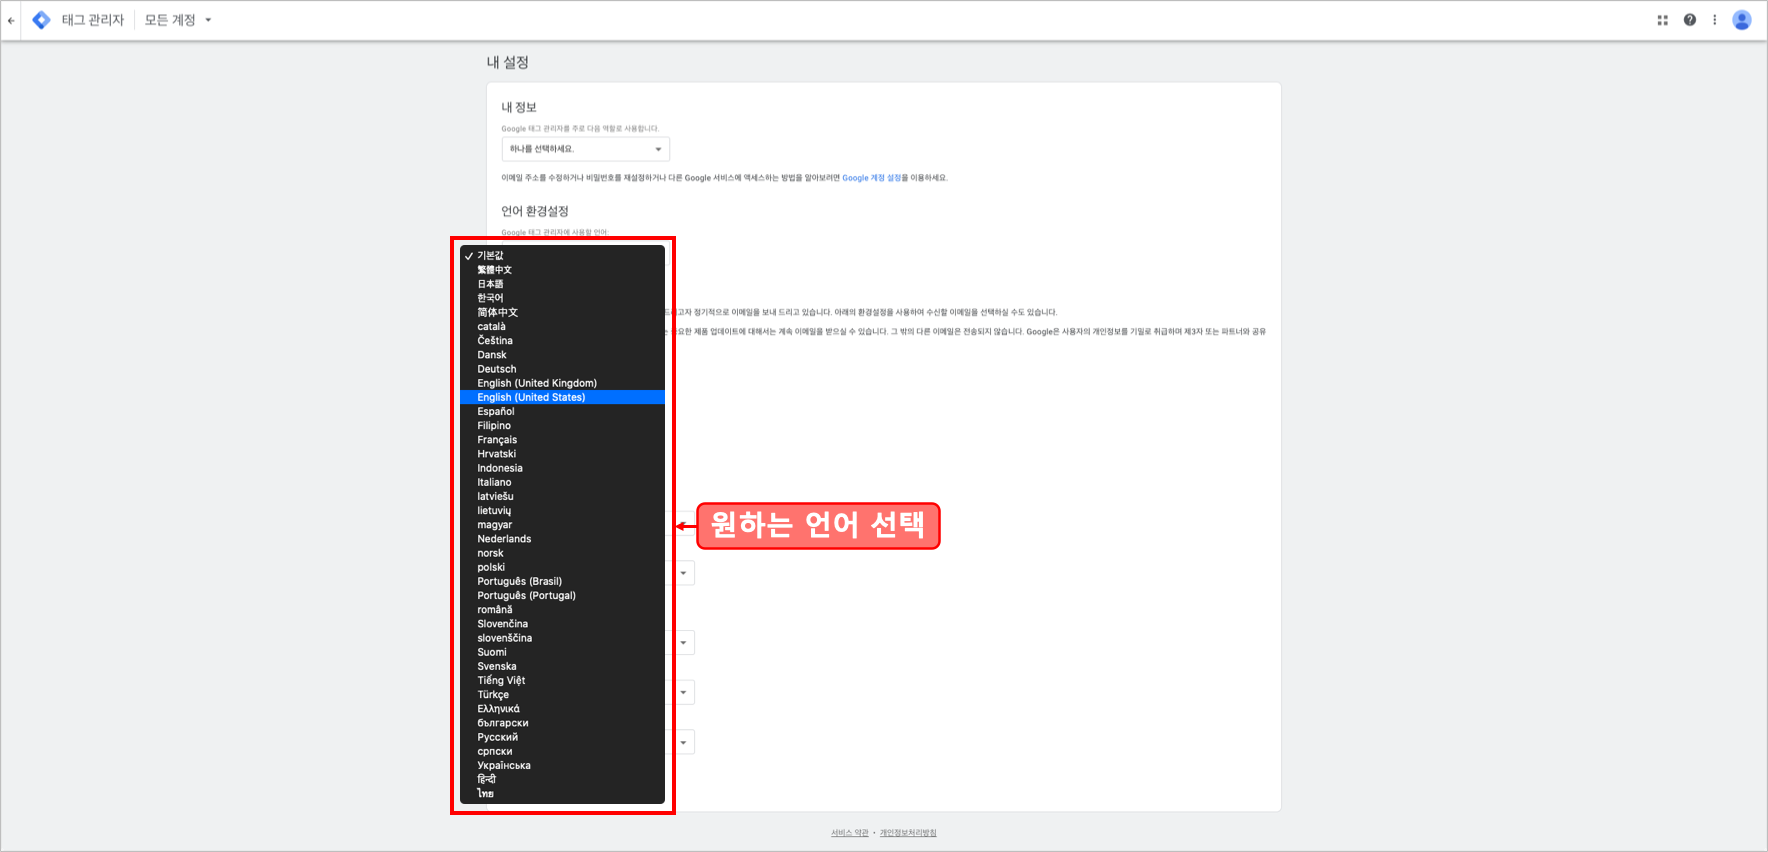The height and width of the screenshot is (852, 1768).
Task: Open the 하나를 선택하세요 role dropdown
Action: tap(585, 149)
